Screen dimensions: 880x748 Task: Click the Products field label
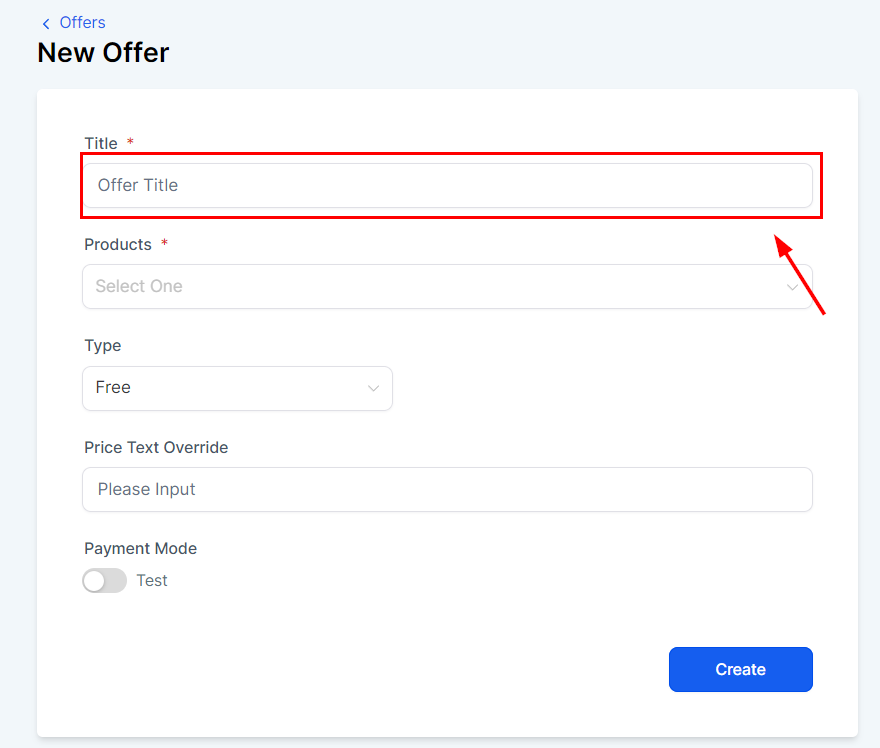point(118,245)
